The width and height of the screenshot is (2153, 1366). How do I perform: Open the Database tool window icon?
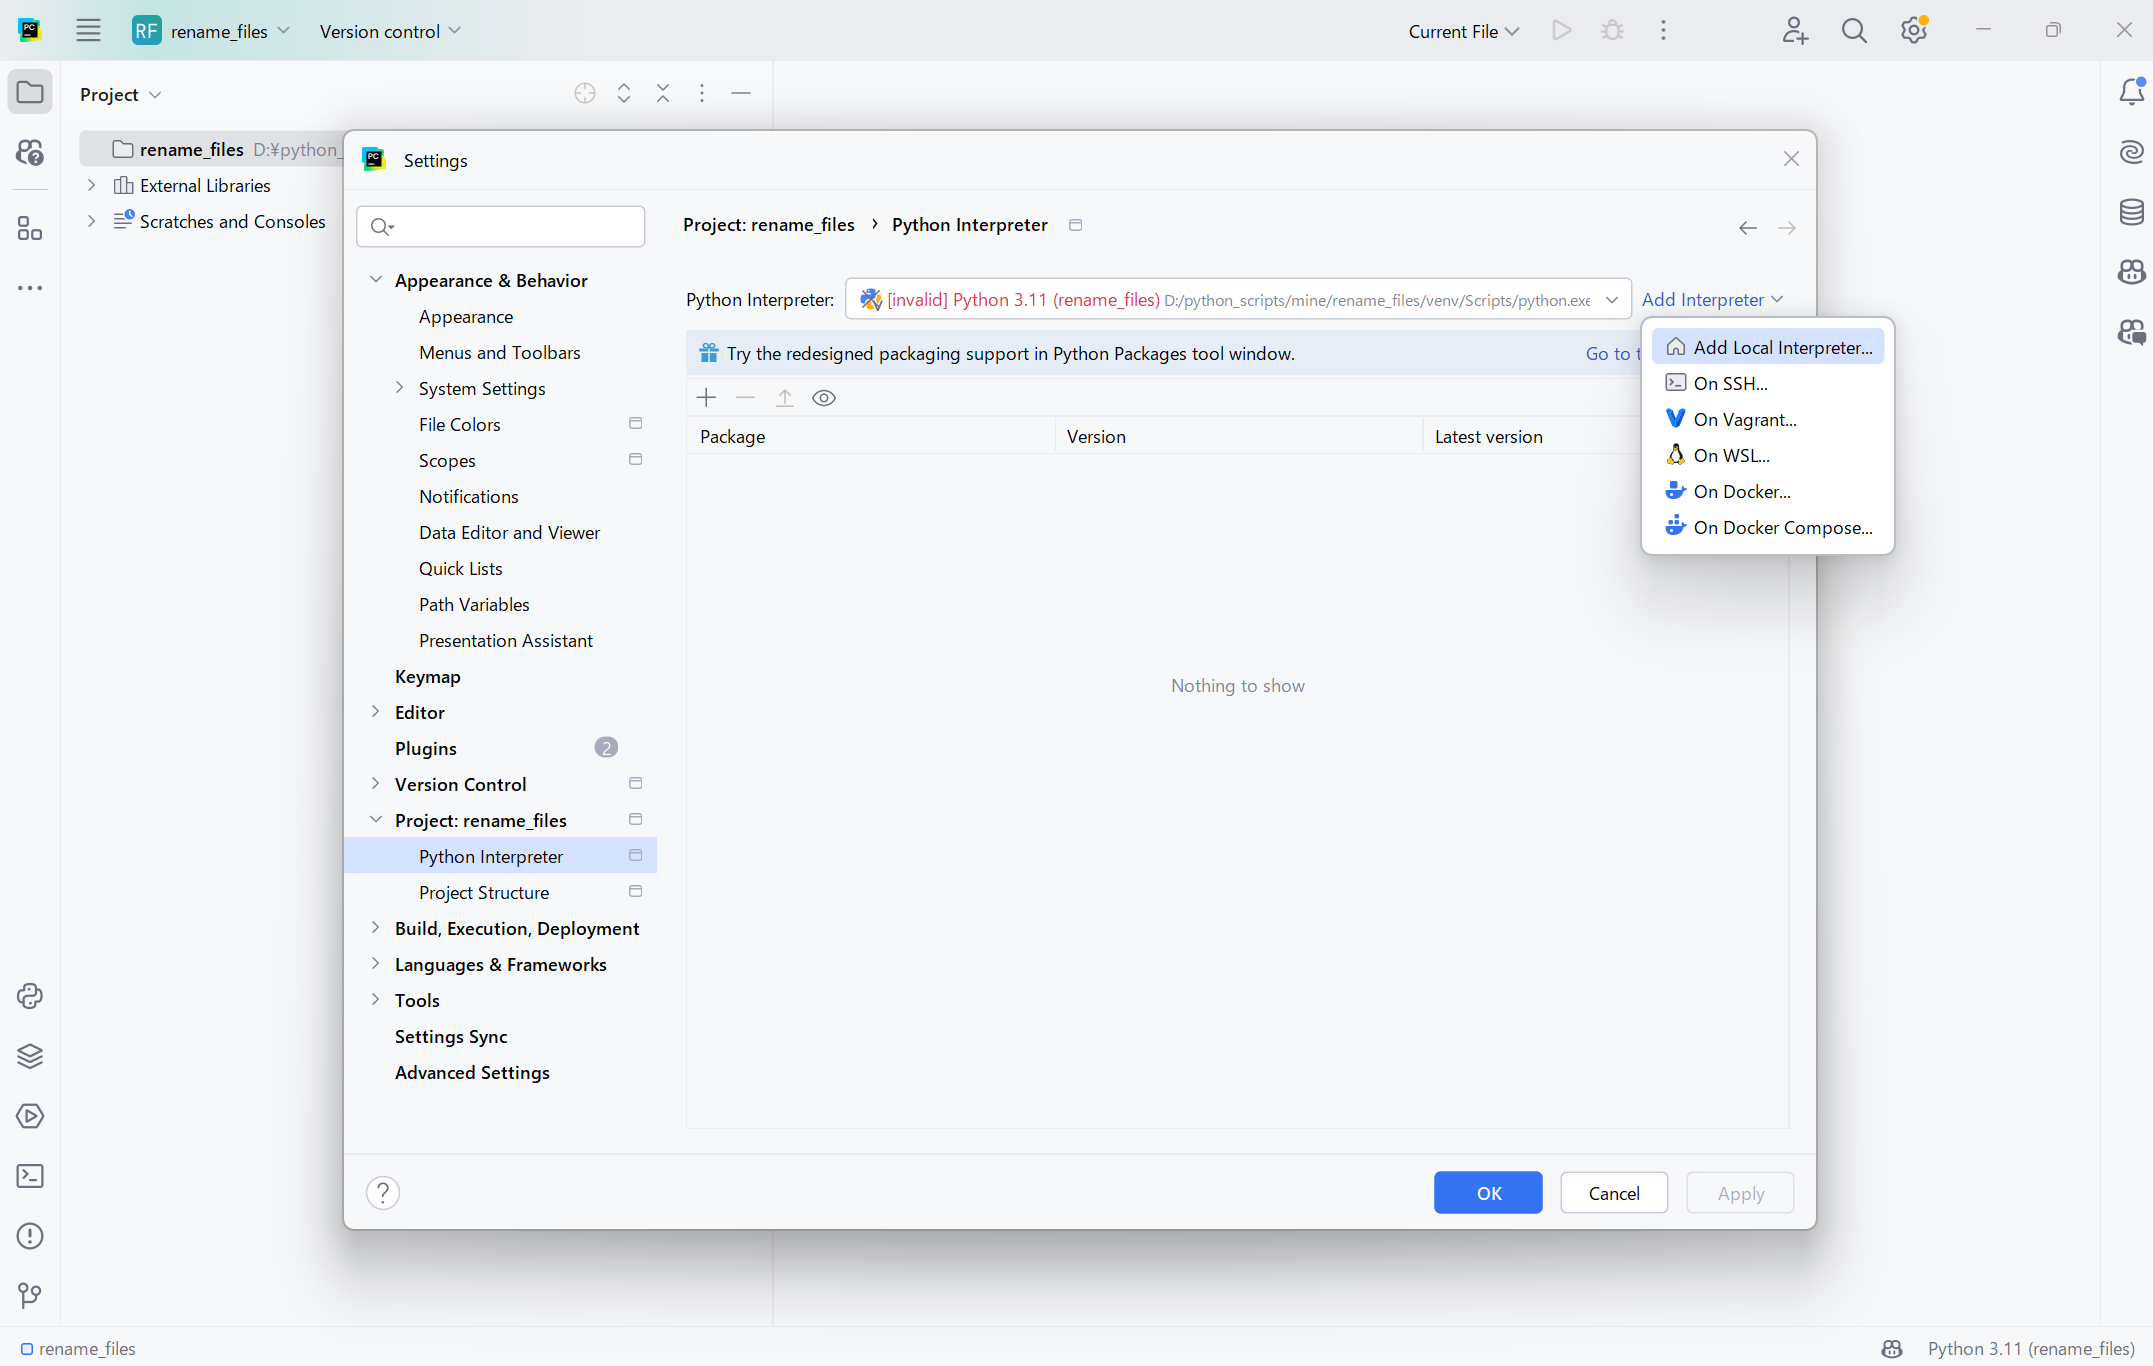click(x=2131, y=212)
